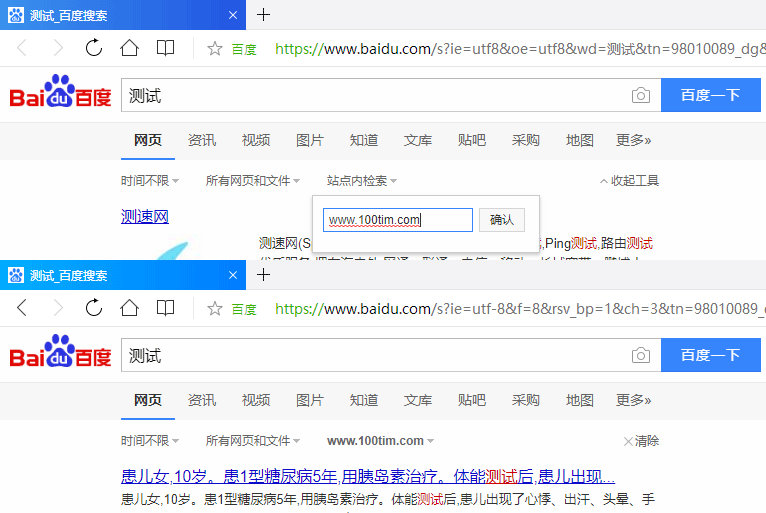Select 地图 tab in lower window
766x513 pixels.
[580, 400]
